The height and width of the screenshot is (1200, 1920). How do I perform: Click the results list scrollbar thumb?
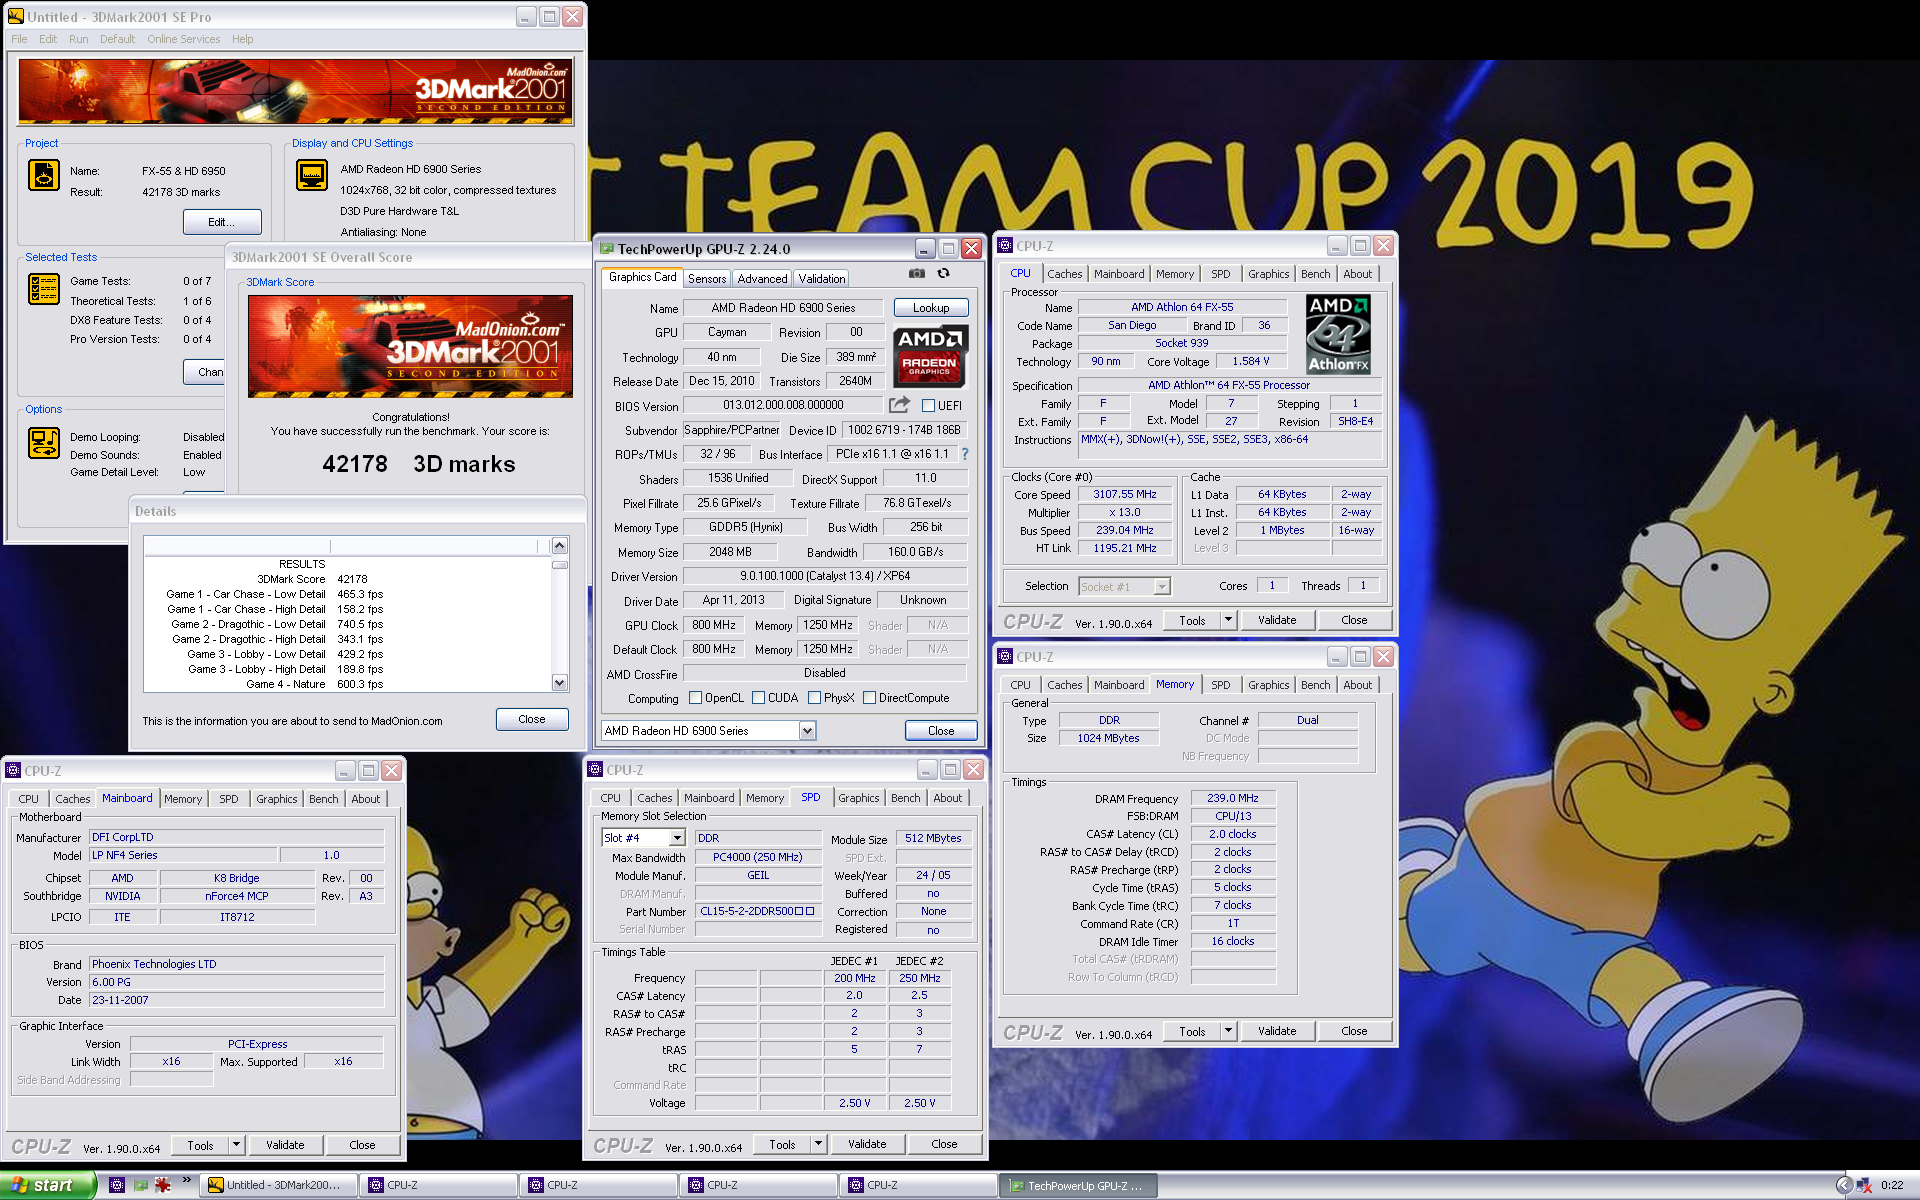click(560, 565)
